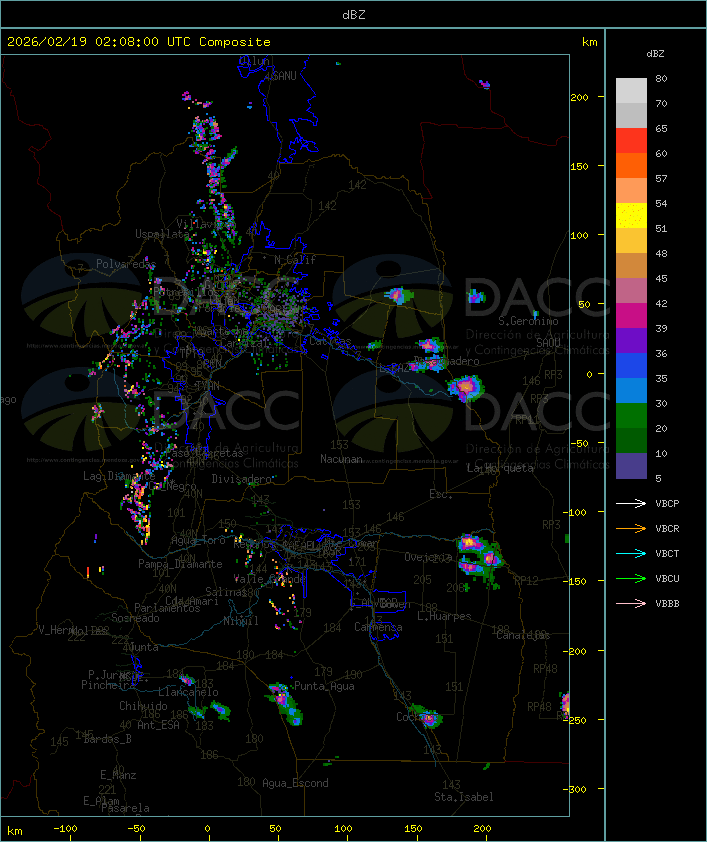Click the white VBCP arrow icon
Screen dimensions: 707x842
631,504
